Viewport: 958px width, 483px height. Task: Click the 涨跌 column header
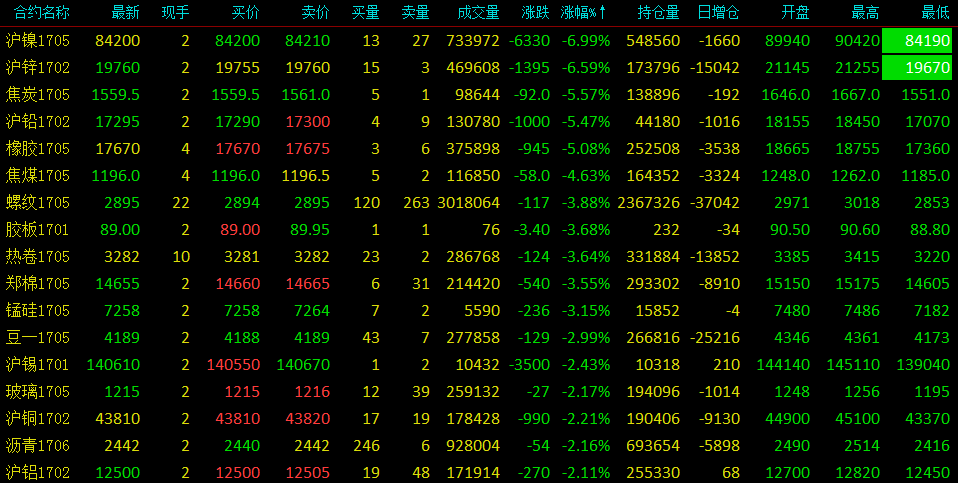coord(536,12)
